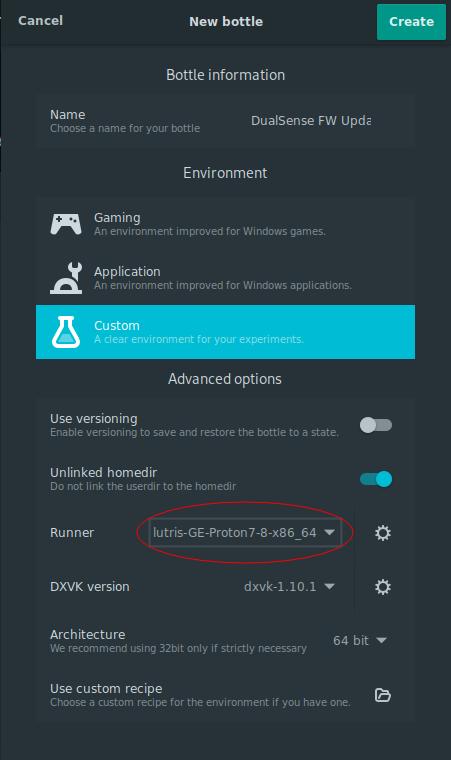Image resolution: width=451 pixels, height=760 pixels.
Task: Click the Architecture setting label
Action: click(88, 634)
